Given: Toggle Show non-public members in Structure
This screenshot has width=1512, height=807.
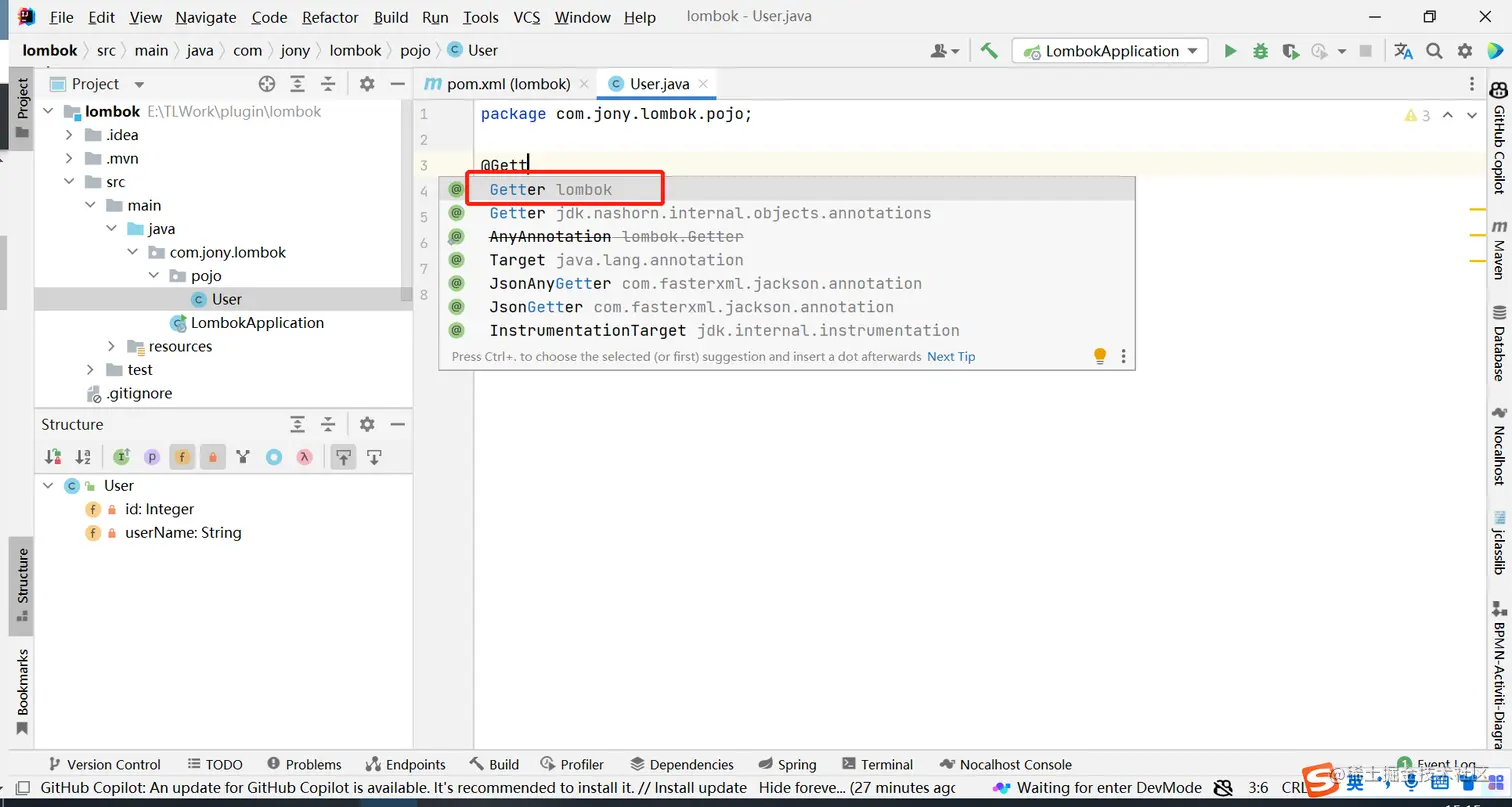Looking at the screenshot, I should click(x=212, y=457).
